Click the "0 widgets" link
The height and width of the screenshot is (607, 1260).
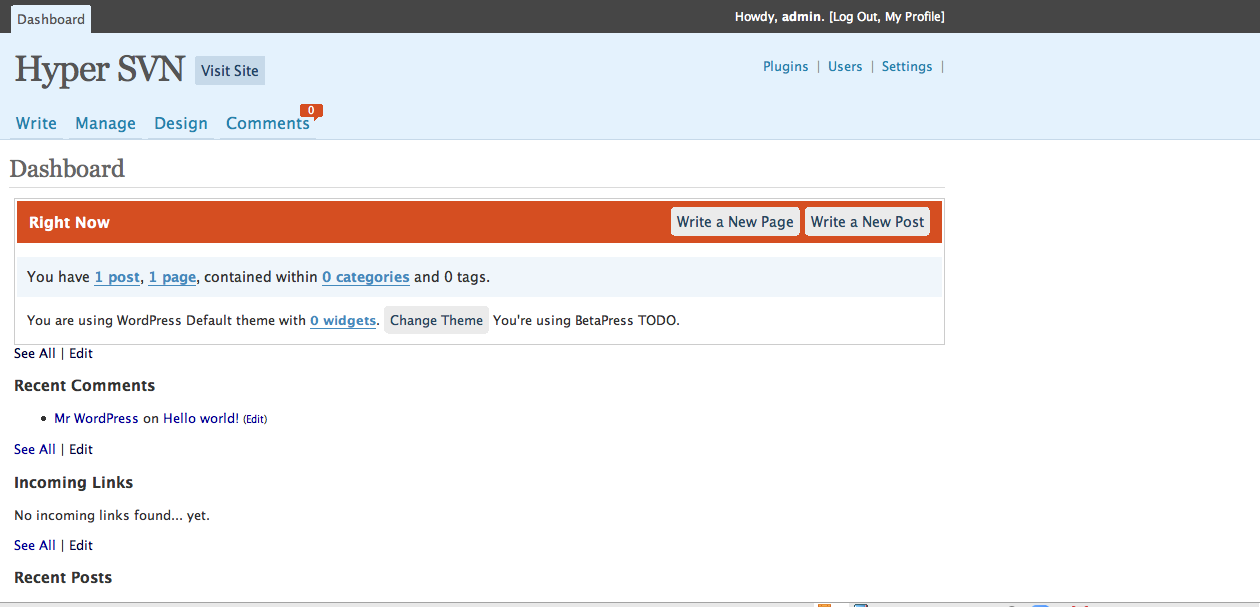tap(343, 320)
